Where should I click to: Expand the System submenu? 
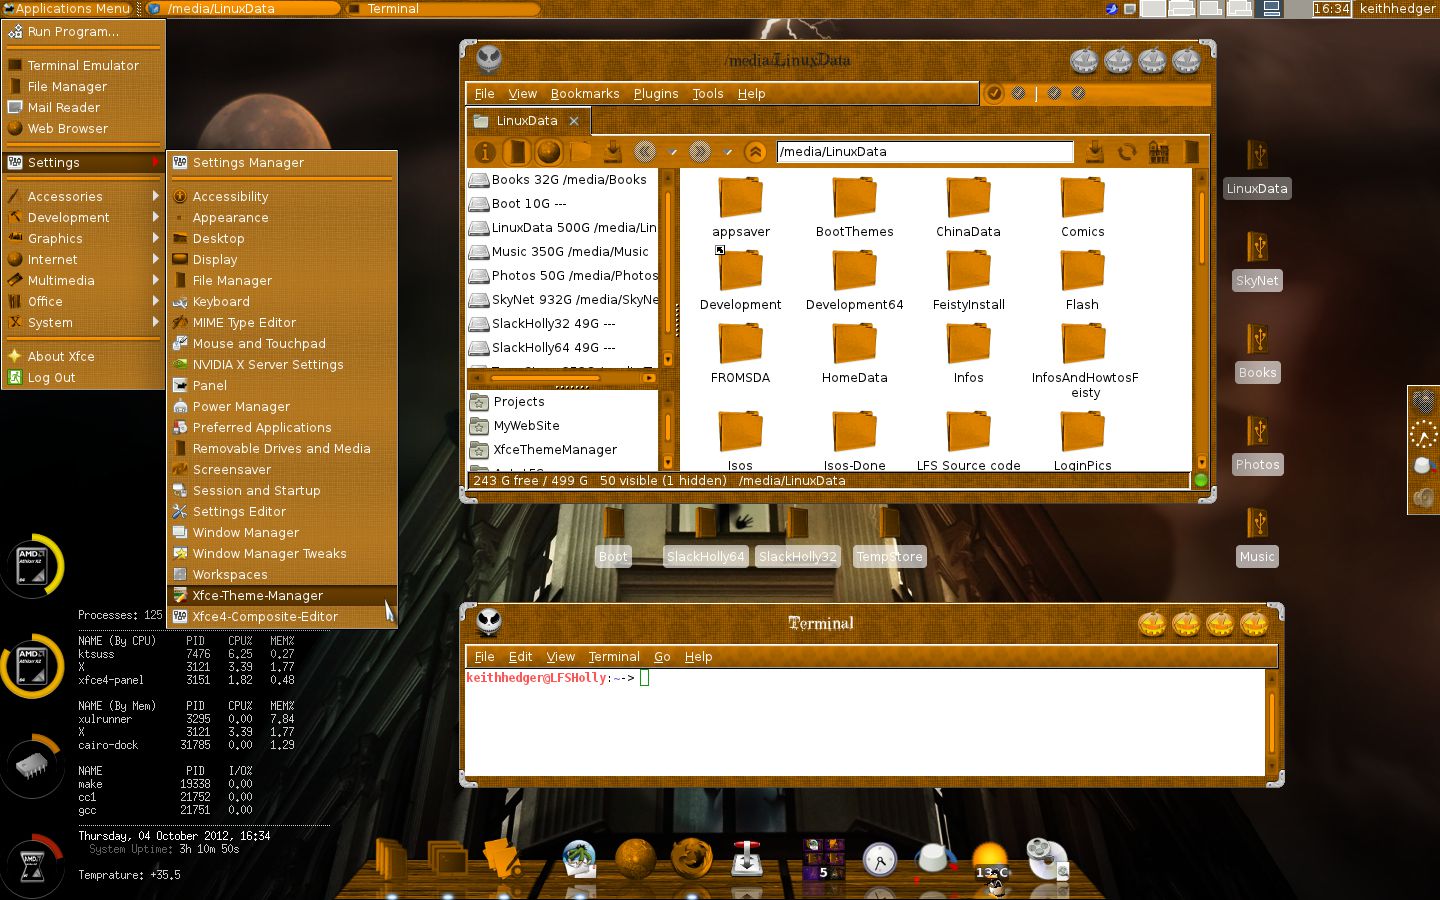click(83, 322)
